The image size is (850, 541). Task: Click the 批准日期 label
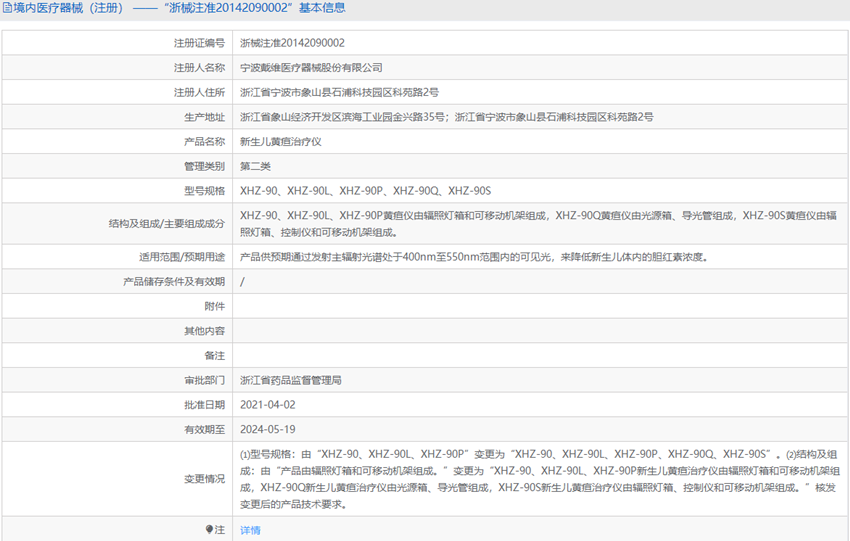pos(204,405)
